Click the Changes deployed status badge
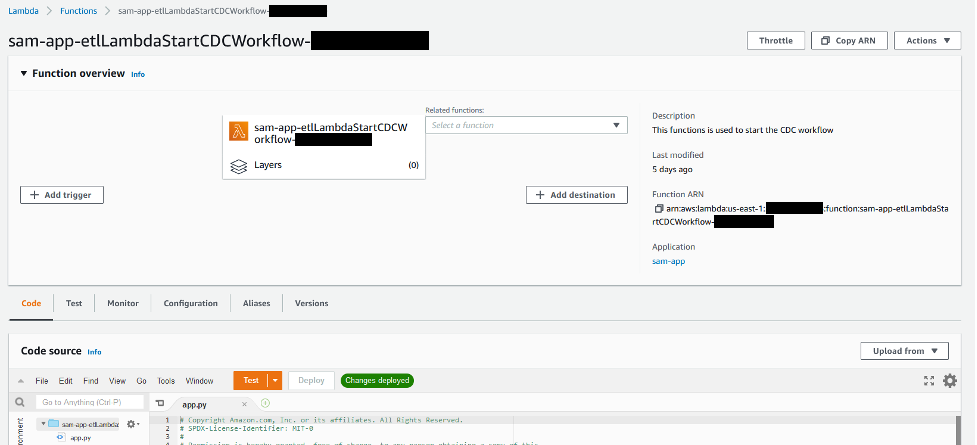977x445 pixels. tap(377, 381)
